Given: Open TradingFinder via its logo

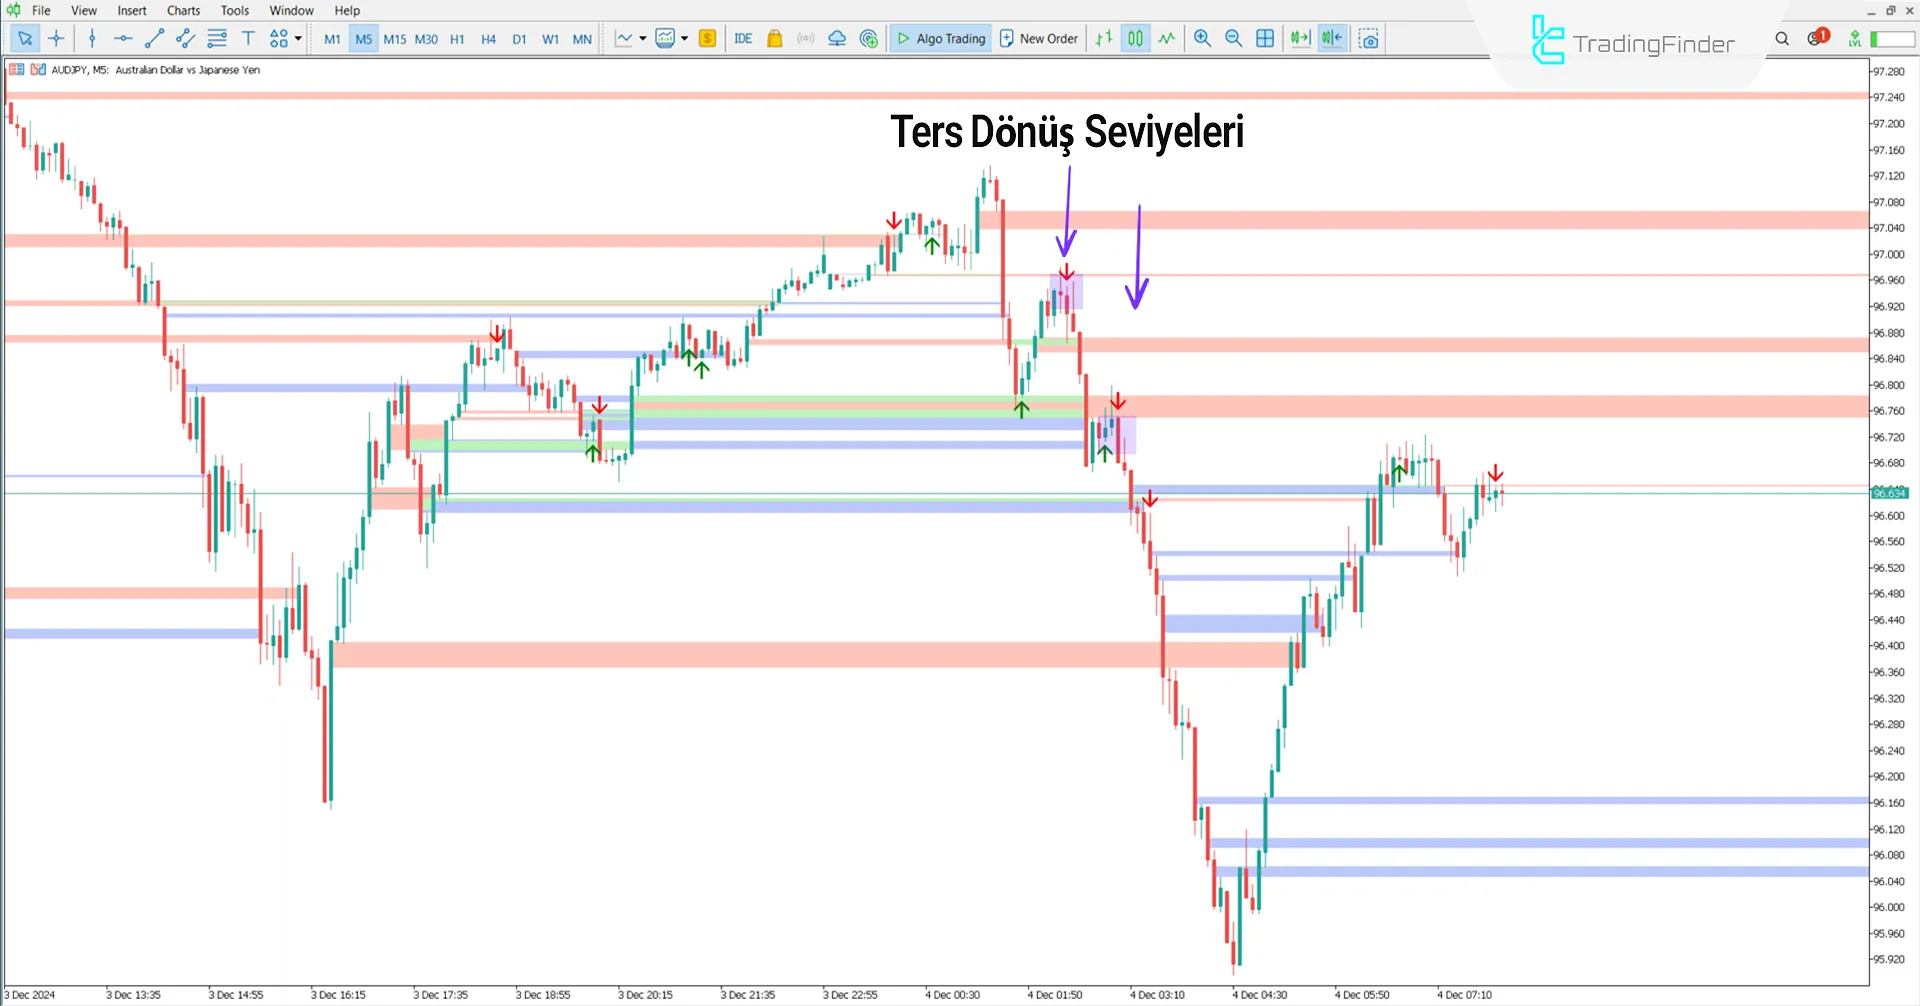Looking at the screenshot, I should pyautogui.click(x=1632, y=40).
